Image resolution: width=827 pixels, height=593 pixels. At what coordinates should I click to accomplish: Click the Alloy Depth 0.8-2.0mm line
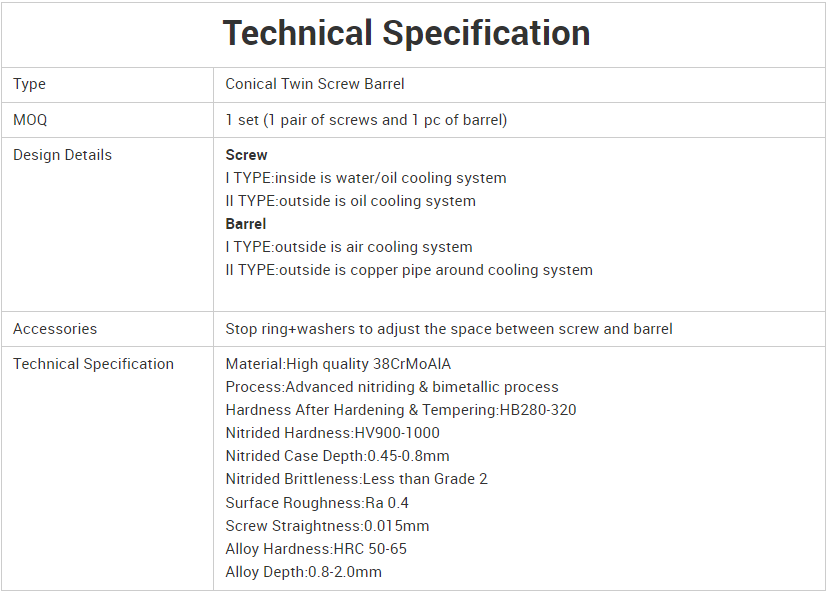pyautogui.click(x=304, y=572)
